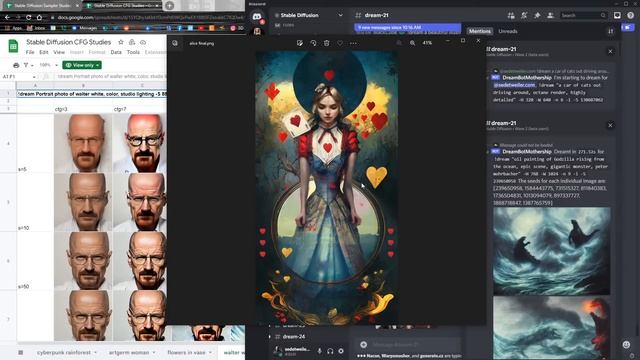Delete image with trash icon in viewer
This screenshot has width=640, height=360.
(327, 43)
